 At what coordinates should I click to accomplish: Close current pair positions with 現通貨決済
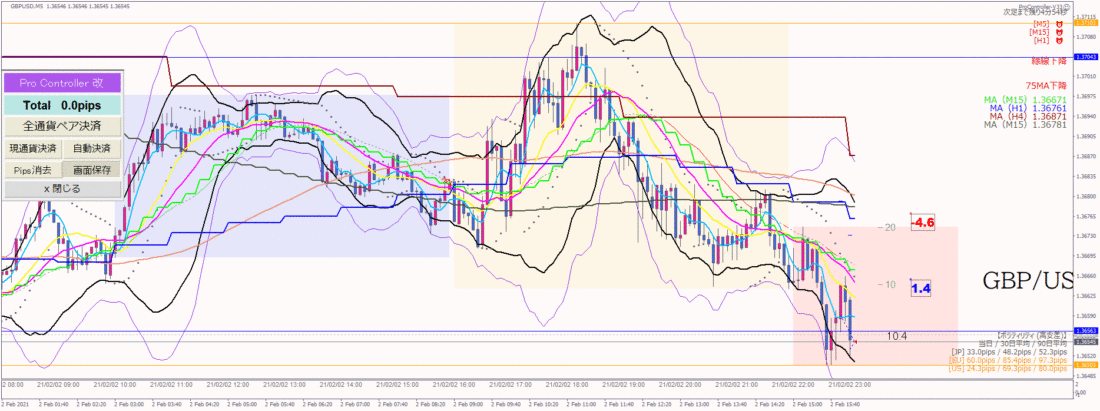click(x=33, y=149)
